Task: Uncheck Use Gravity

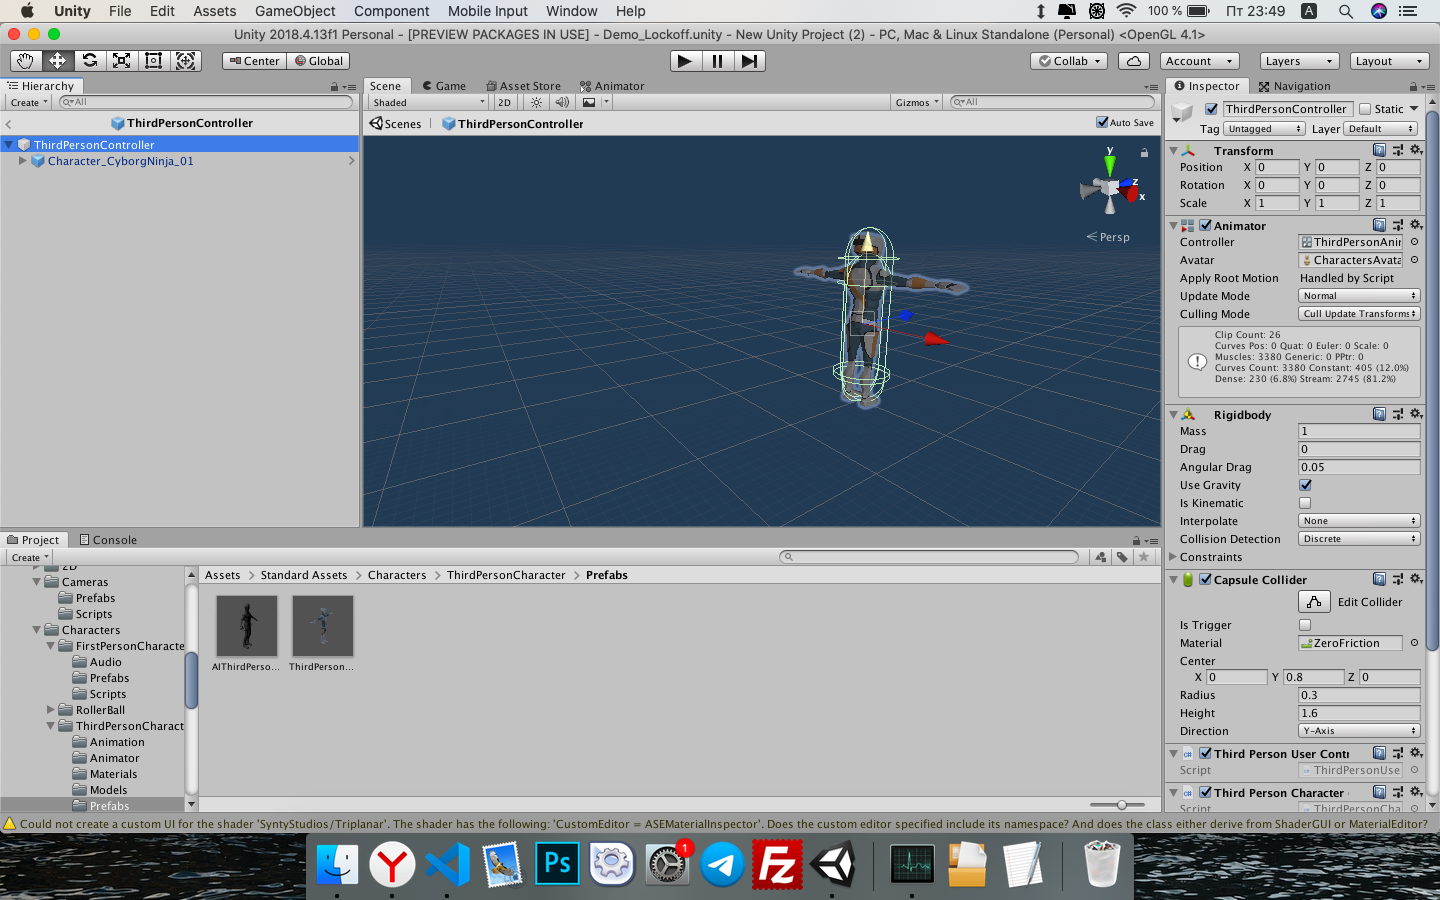Action: click(1305, 485)
